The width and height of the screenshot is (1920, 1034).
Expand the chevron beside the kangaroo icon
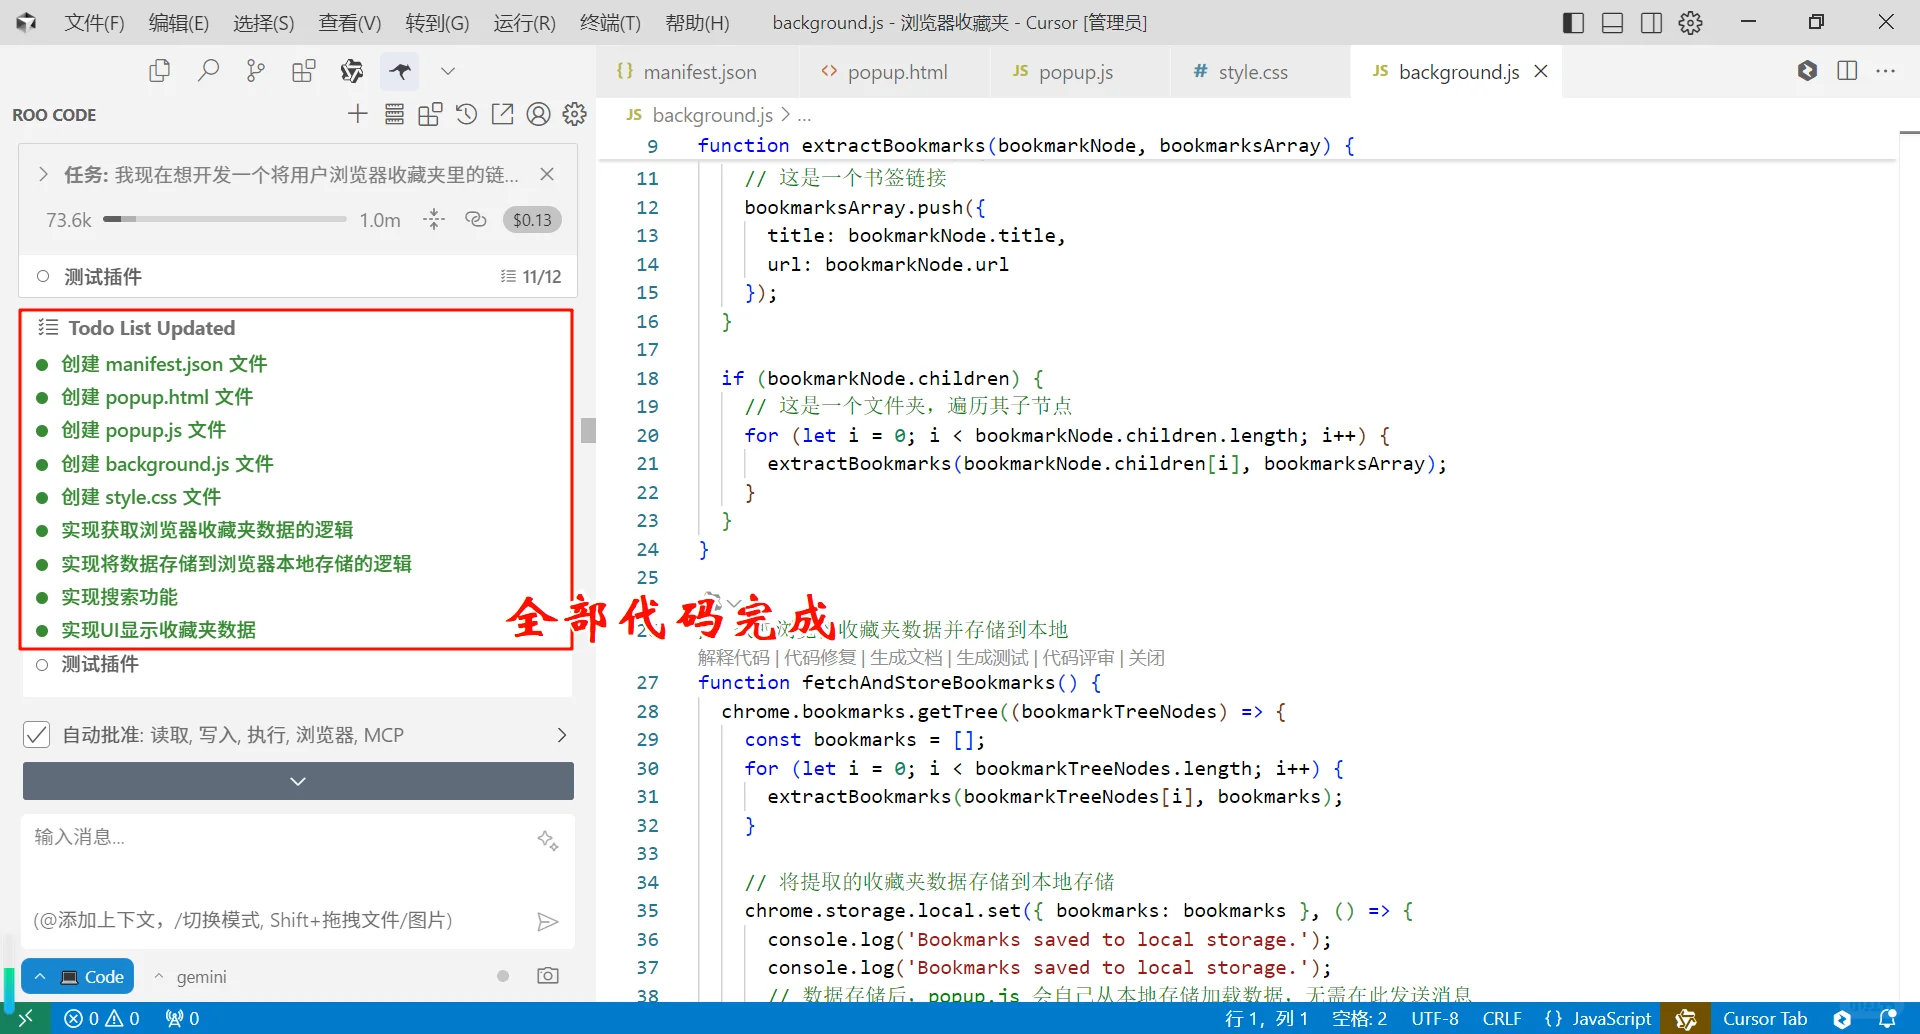pos(447,71)
